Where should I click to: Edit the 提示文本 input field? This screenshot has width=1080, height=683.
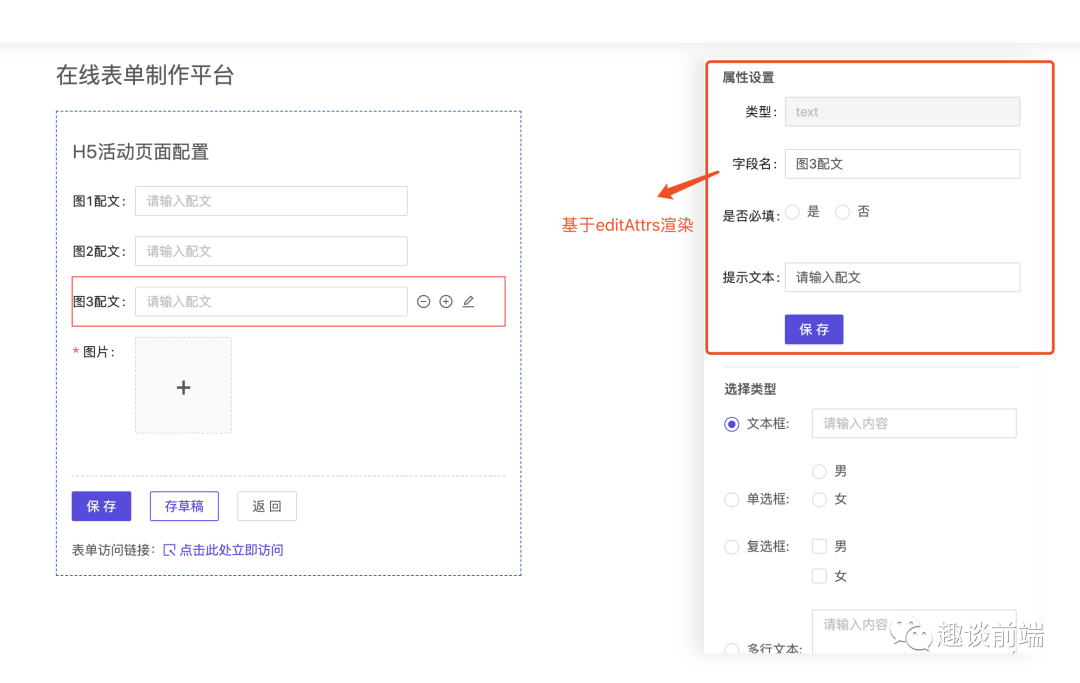click(x=902, y=277)
